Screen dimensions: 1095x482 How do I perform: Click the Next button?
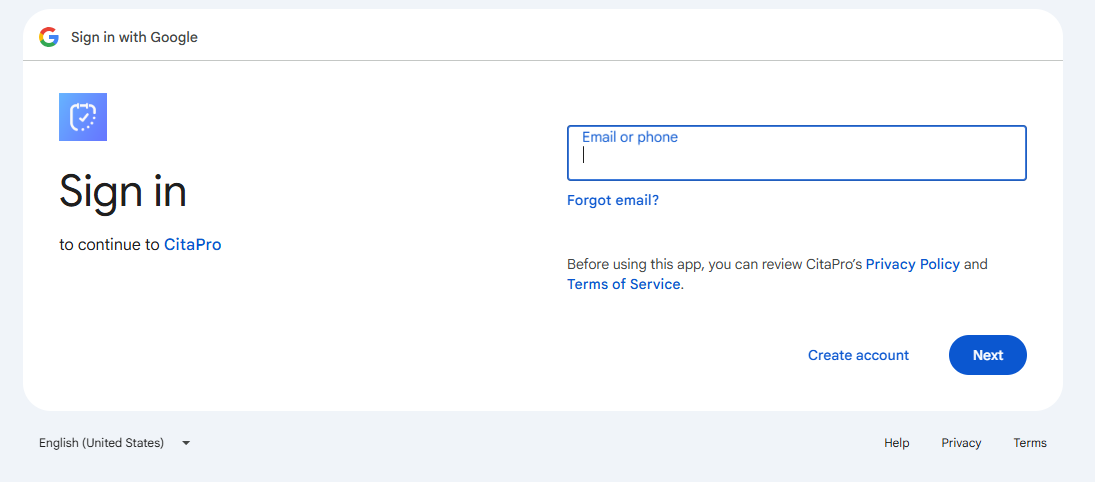tap(987, 355)
